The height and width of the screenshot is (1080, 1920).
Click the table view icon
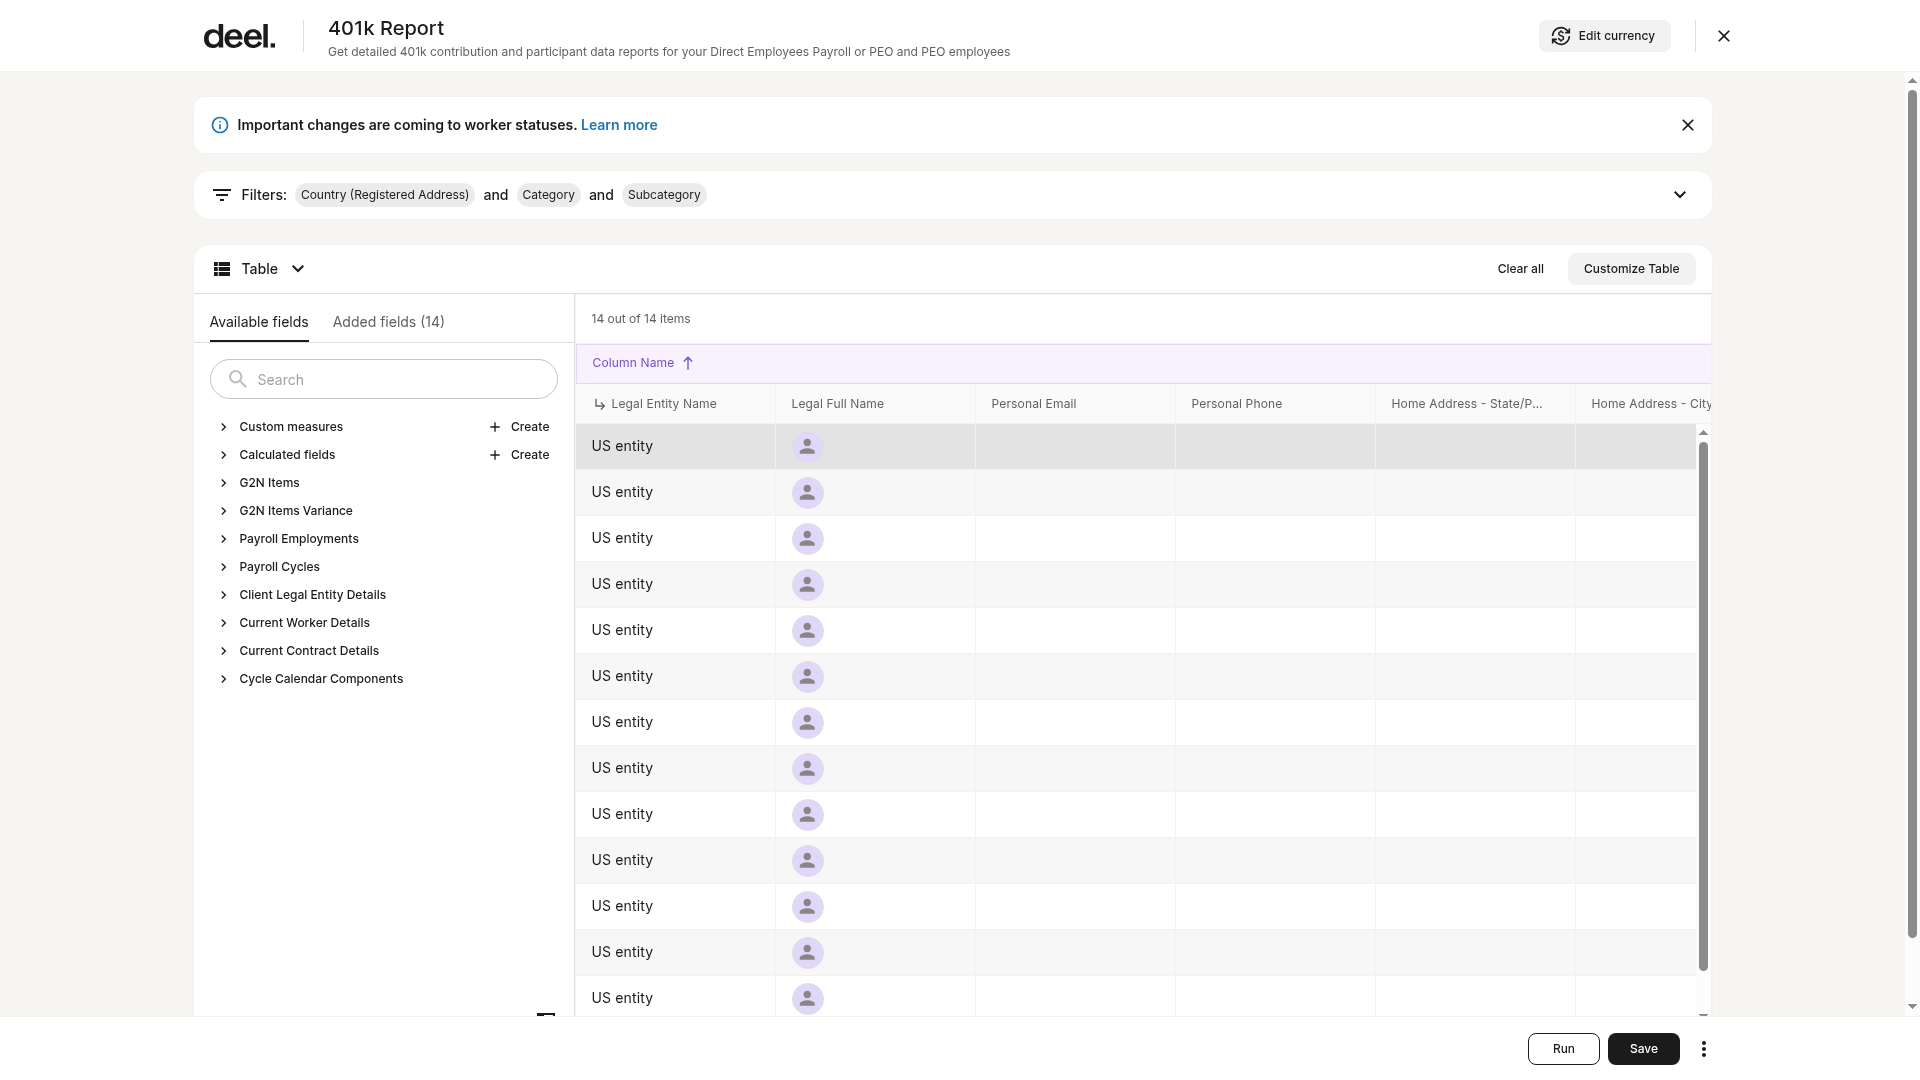tap(222, 269)
